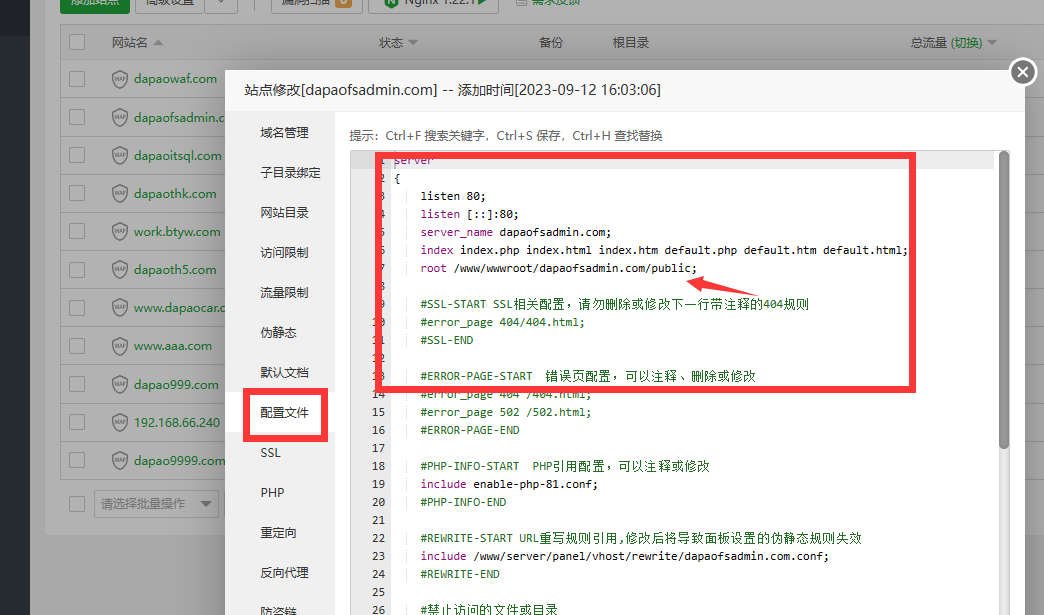The image size is (1044, 615).
Task: Select the 配置文件 tab
Action: click(284, 413)
